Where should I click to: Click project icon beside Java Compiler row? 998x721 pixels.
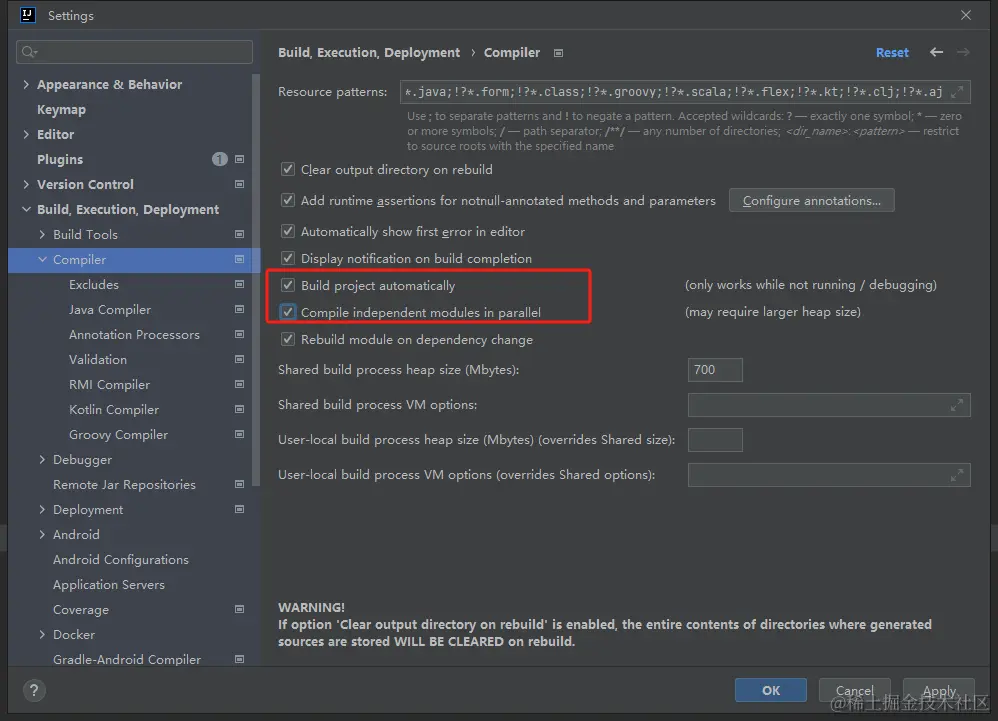tap(239, 309)
